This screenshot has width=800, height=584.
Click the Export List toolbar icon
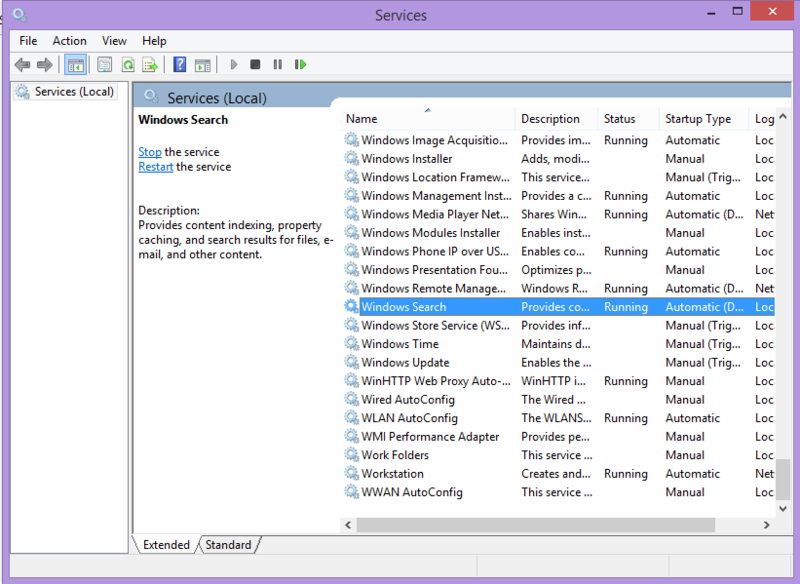[x=151, y=65]
